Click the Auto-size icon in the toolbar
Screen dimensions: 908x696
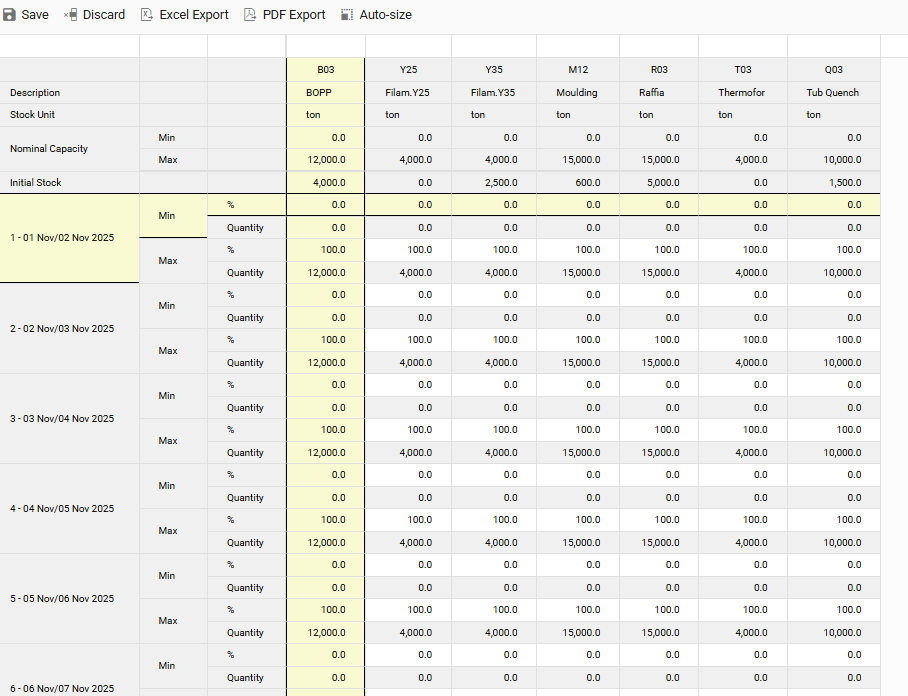[x=346, y=14]
